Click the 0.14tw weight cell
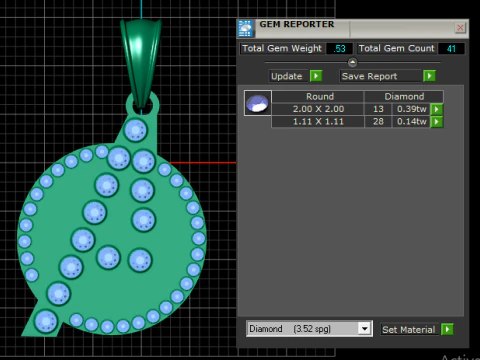Image resolution: width=480 pixels, height=360 pixels. 411,122
